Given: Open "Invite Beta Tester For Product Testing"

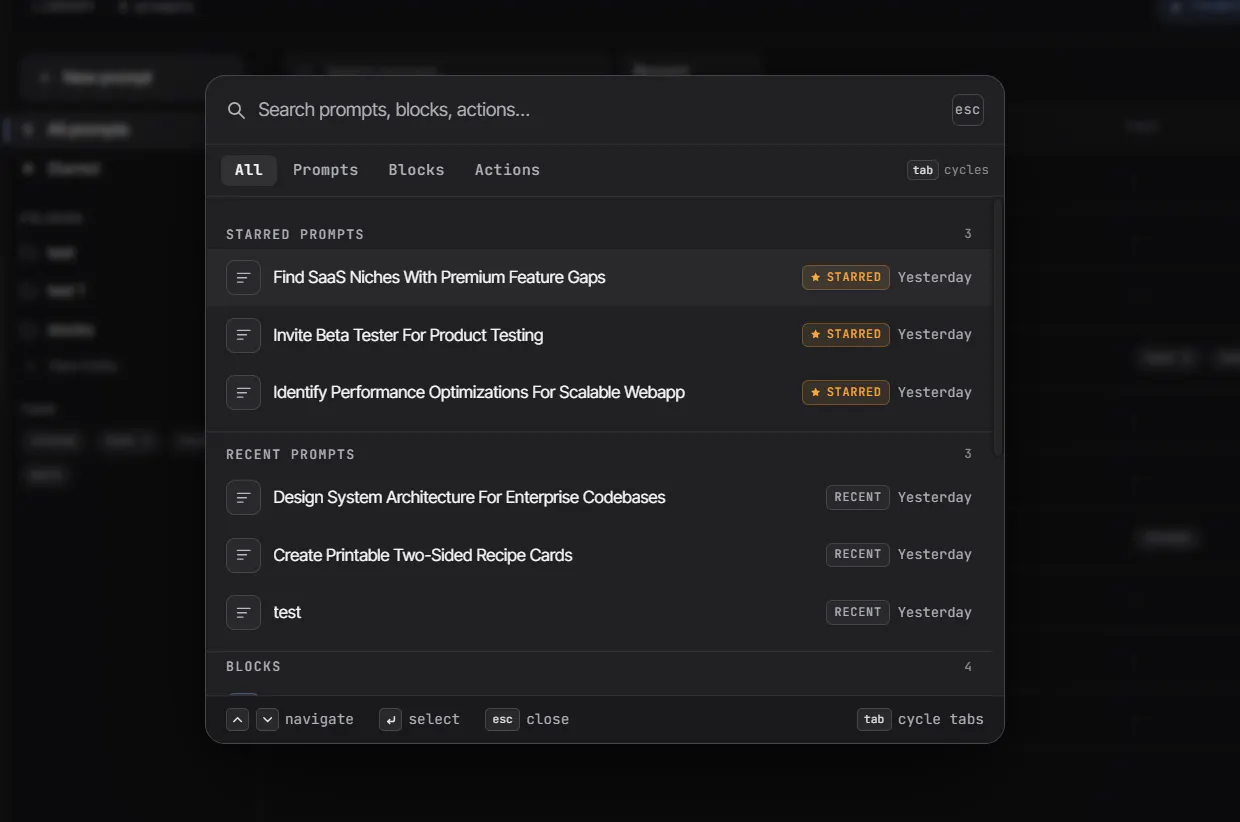Looking at the screenshot, I should tap(599, 335).
